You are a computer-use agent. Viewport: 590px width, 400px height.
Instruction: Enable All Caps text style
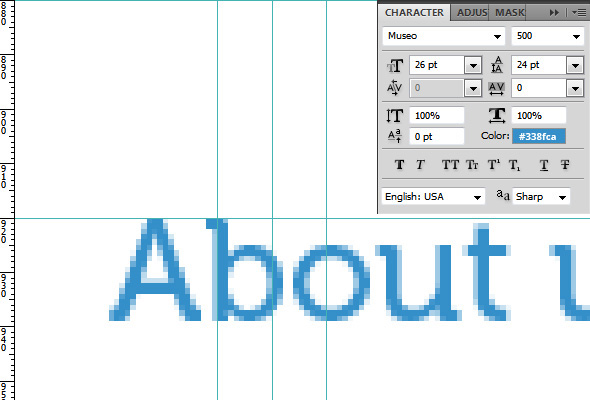point(450,164)
